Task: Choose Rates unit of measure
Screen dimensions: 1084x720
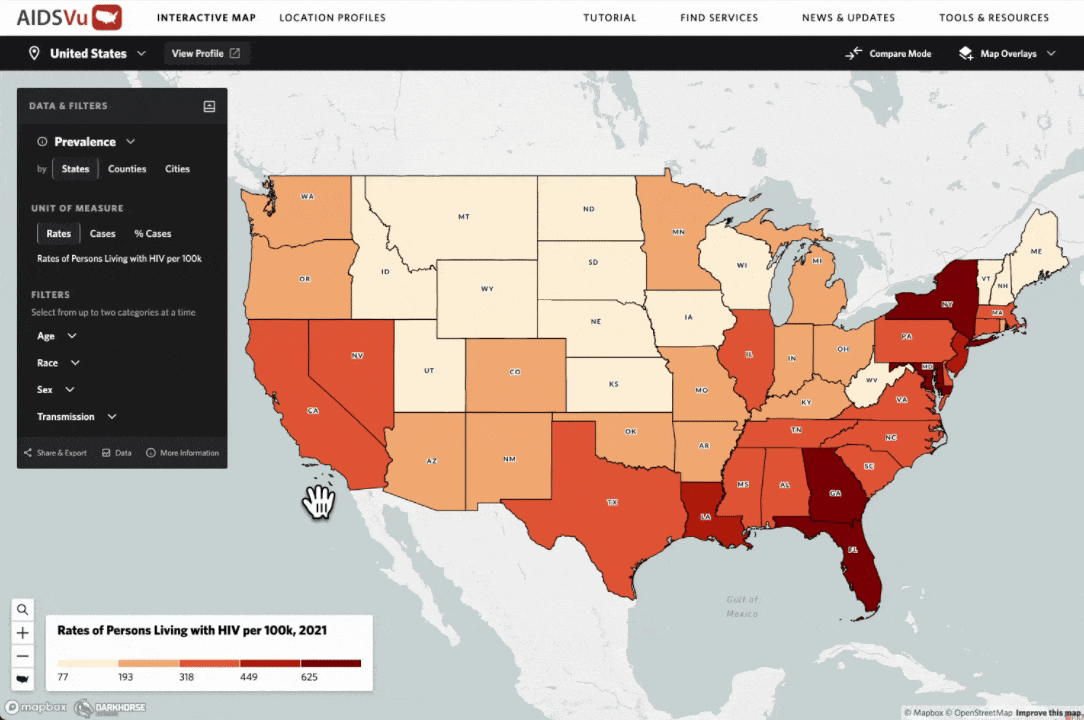Action: click(59, 234)
